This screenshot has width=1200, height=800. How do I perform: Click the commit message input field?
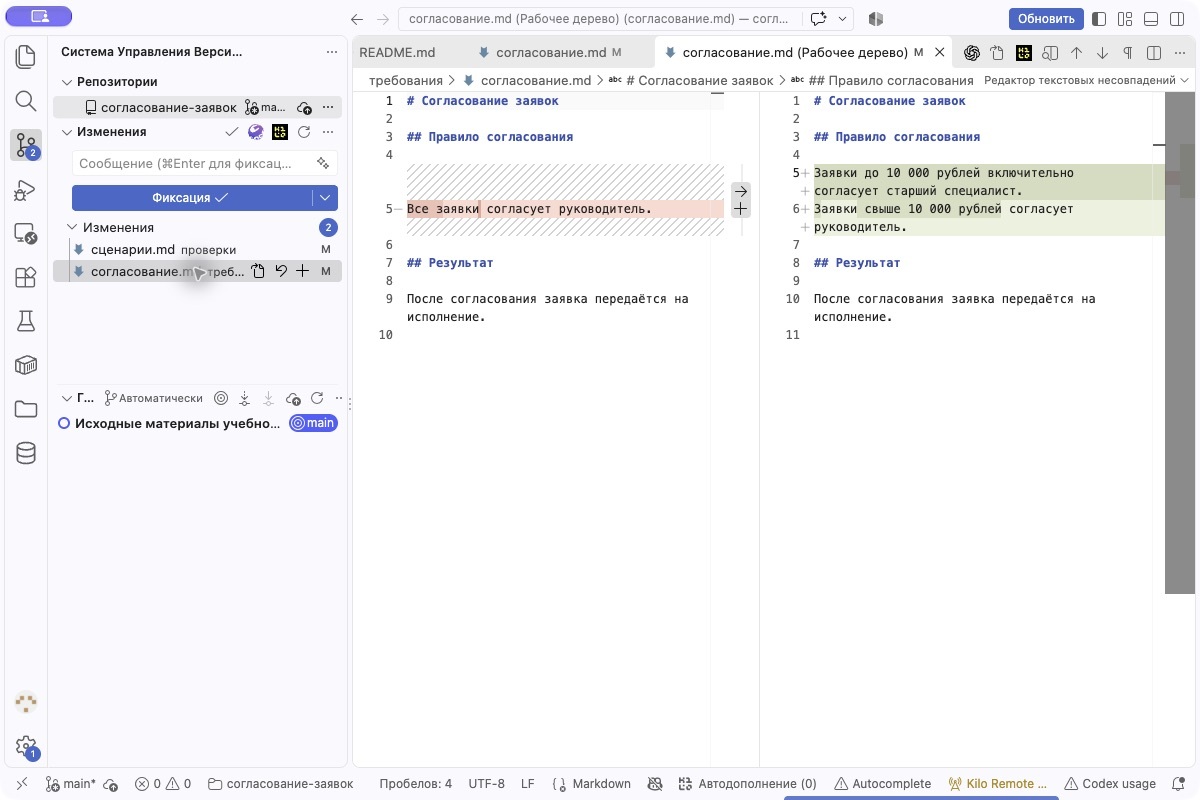[x=205, y=163]
